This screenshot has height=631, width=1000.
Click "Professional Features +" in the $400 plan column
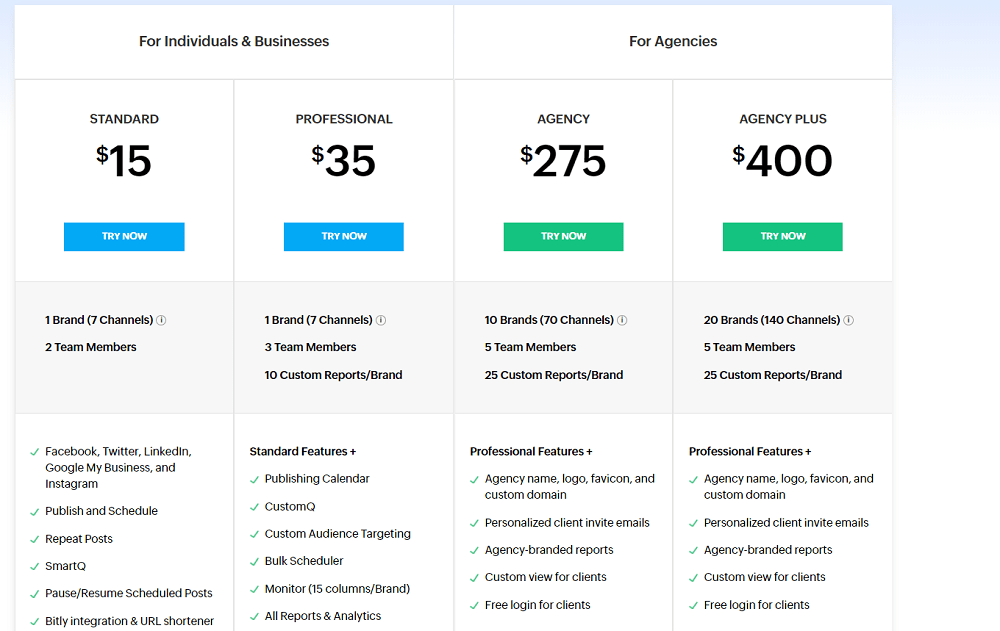[750, 452]
